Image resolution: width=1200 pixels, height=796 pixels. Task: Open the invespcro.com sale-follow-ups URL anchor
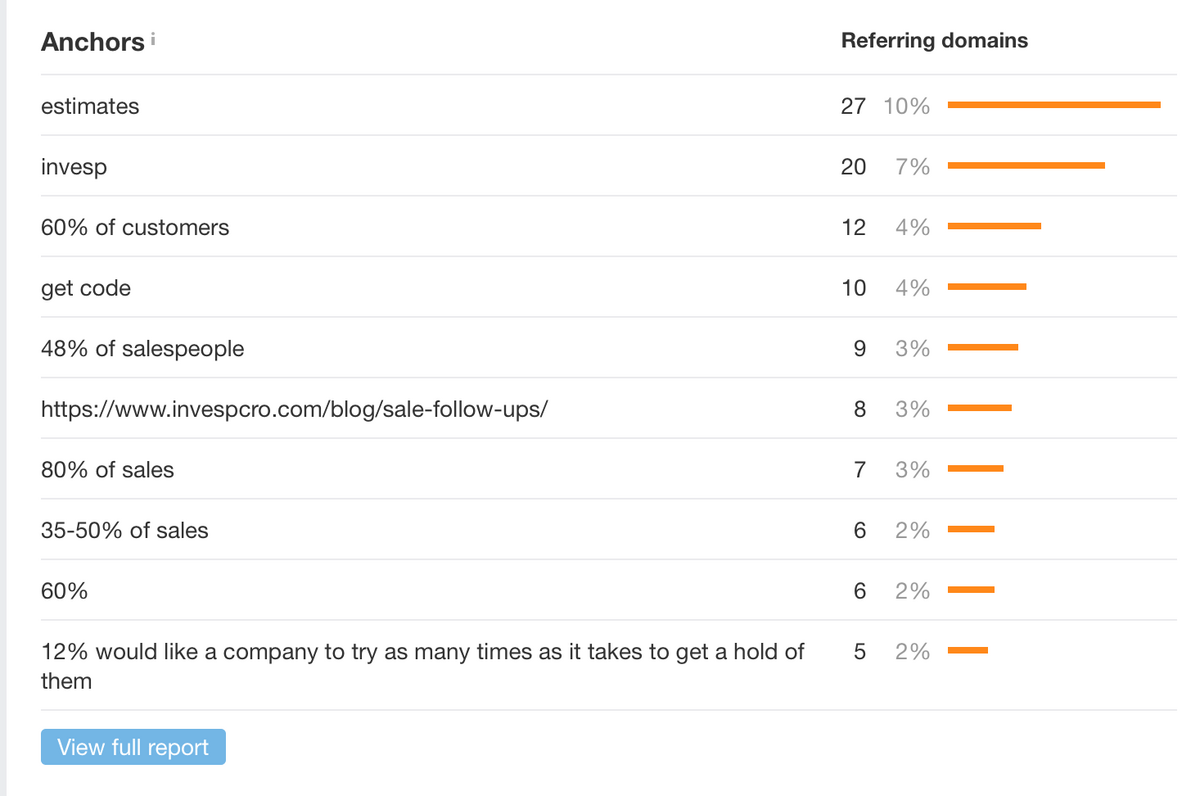point(294,409)
